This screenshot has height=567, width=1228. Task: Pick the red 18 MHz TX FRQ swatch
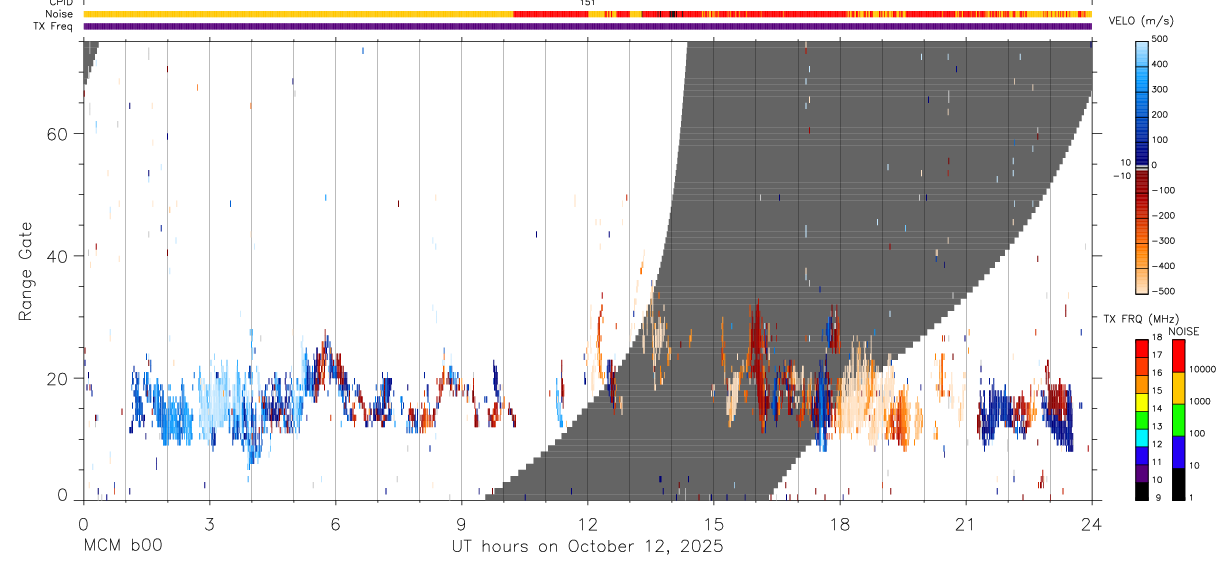1142,348
